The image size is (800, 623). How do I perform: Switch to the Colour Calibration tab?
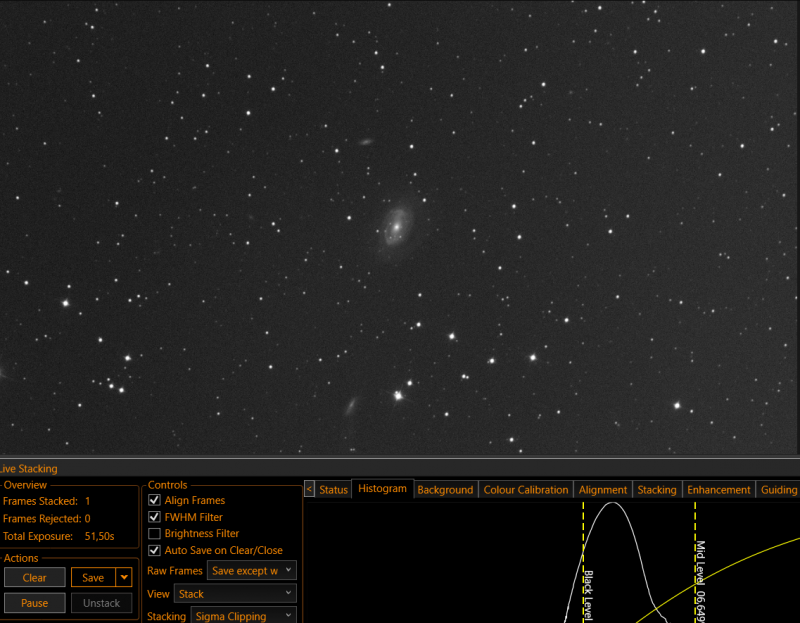tap(526, 490)
